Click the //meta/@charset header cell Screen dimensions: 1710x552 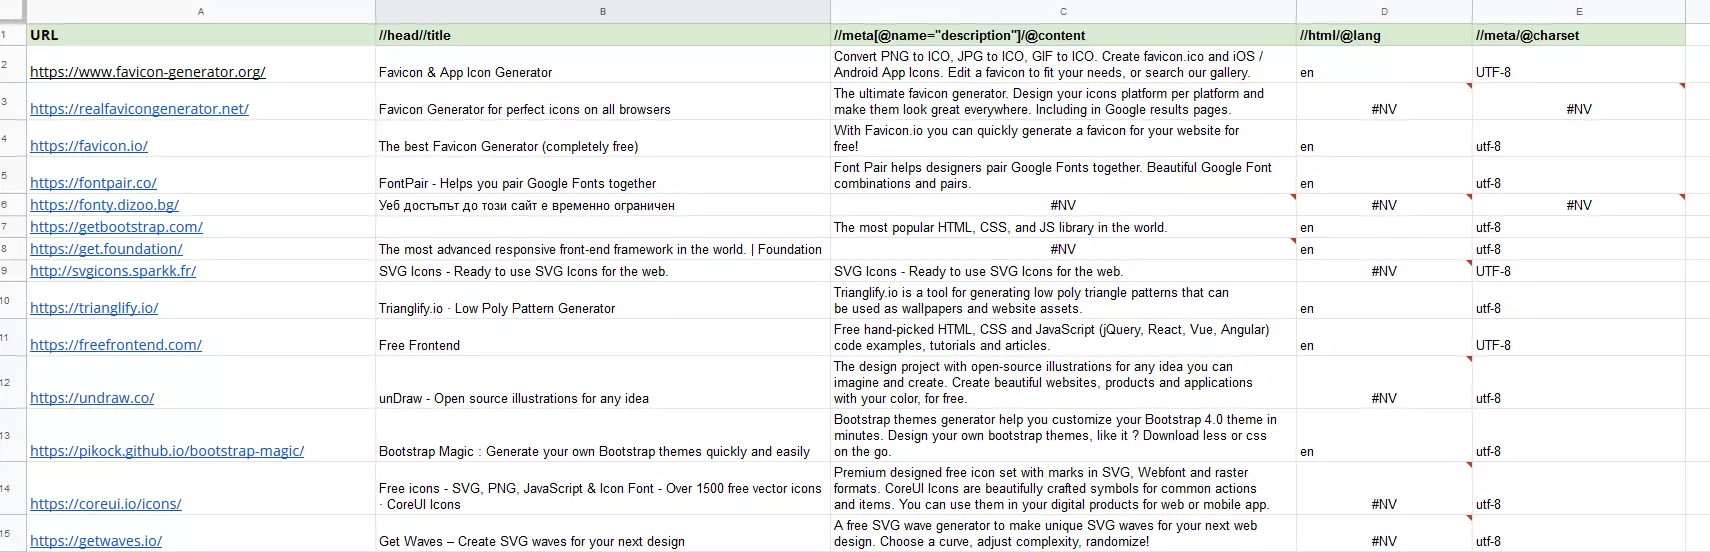click(x=1578, y=35)
